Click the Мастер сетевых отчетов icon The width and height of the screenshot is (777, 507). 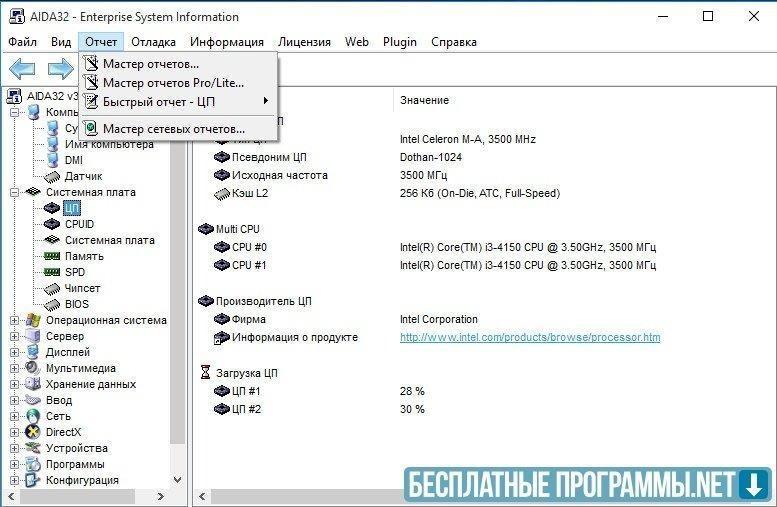coord(91,129)
